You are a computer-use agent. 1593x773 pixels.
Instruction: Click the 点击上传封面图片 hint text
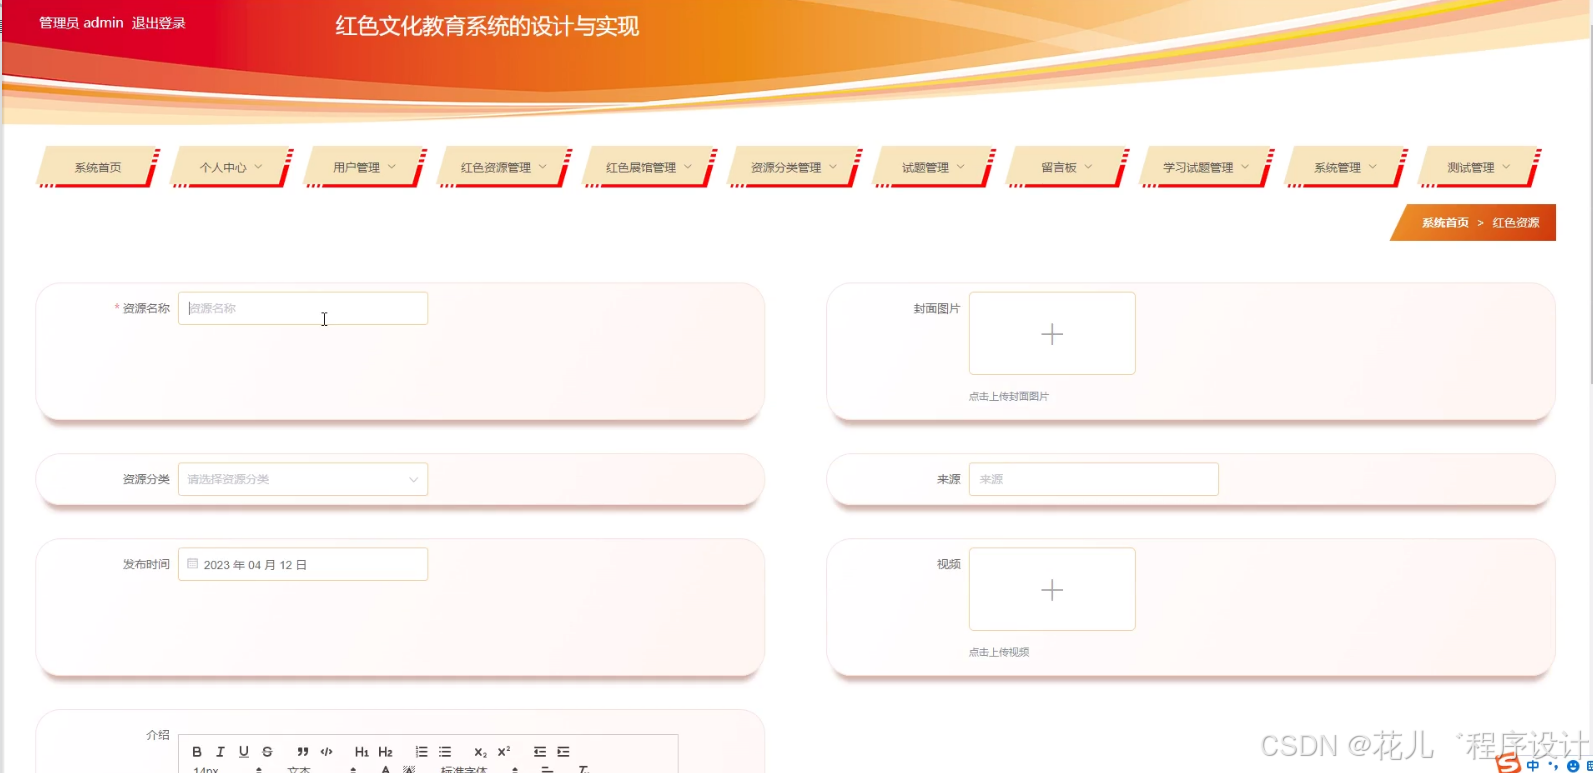pyautogui.click(x=1009, y=397)
